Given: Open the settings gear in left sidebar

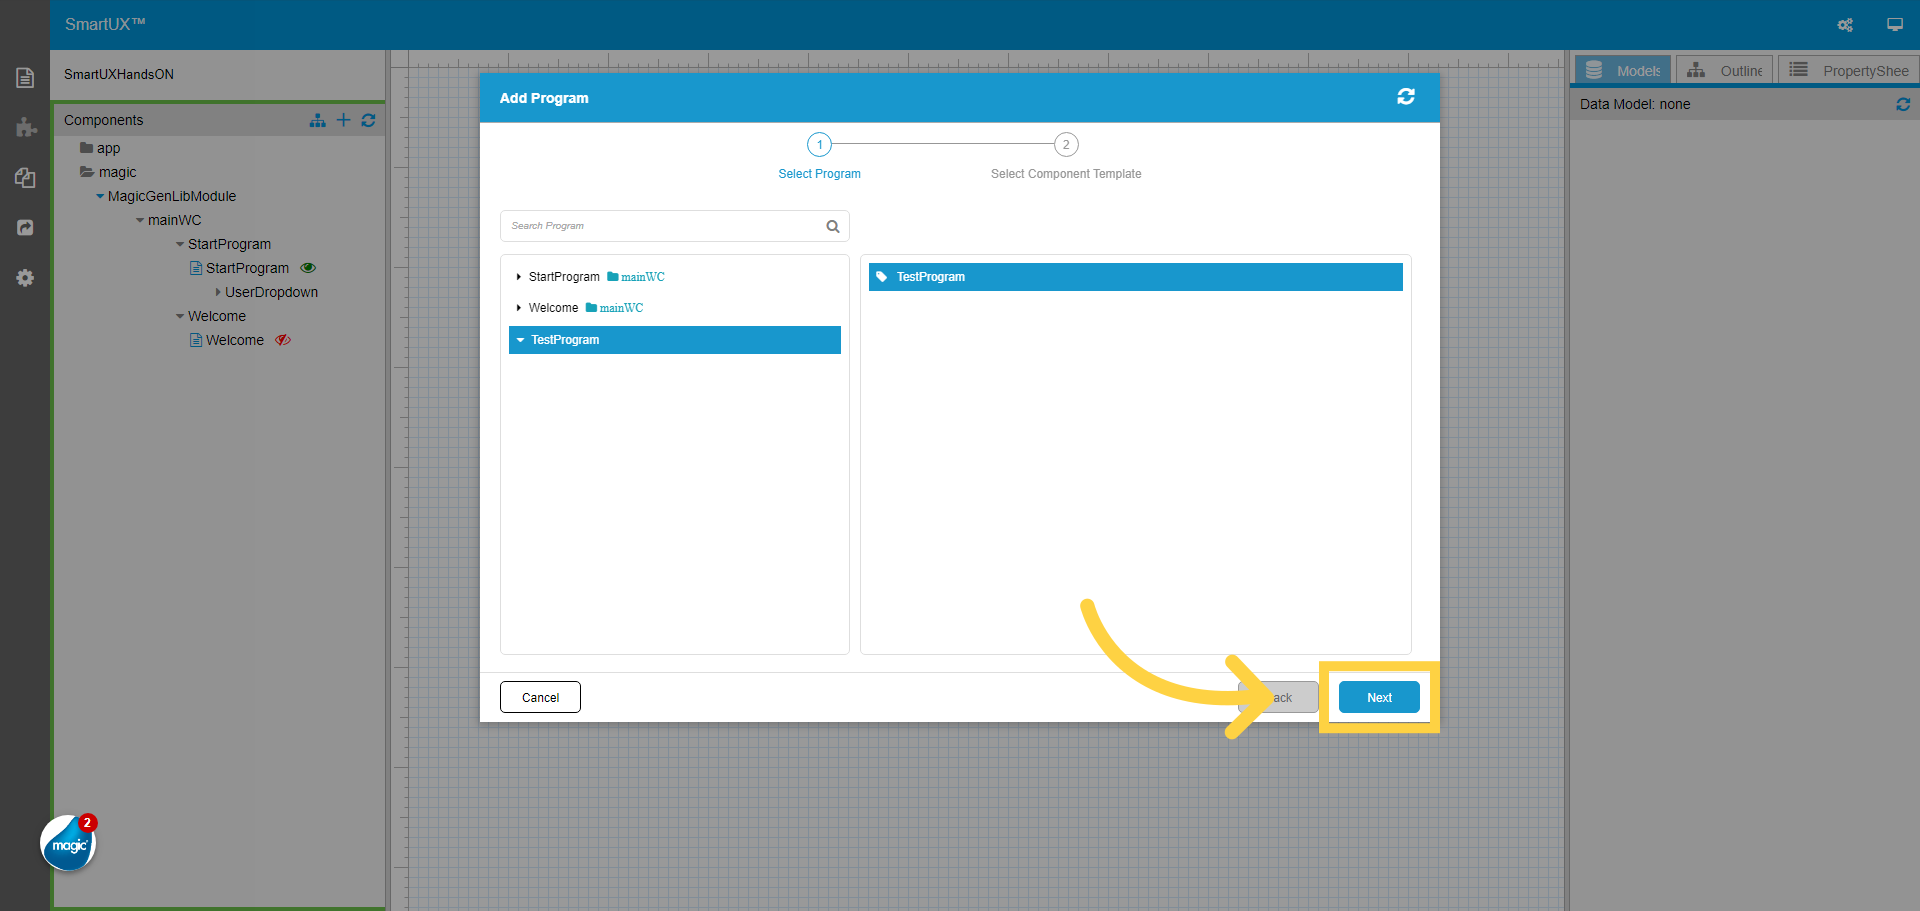Looking at the screenshot, I should point(25,278).
